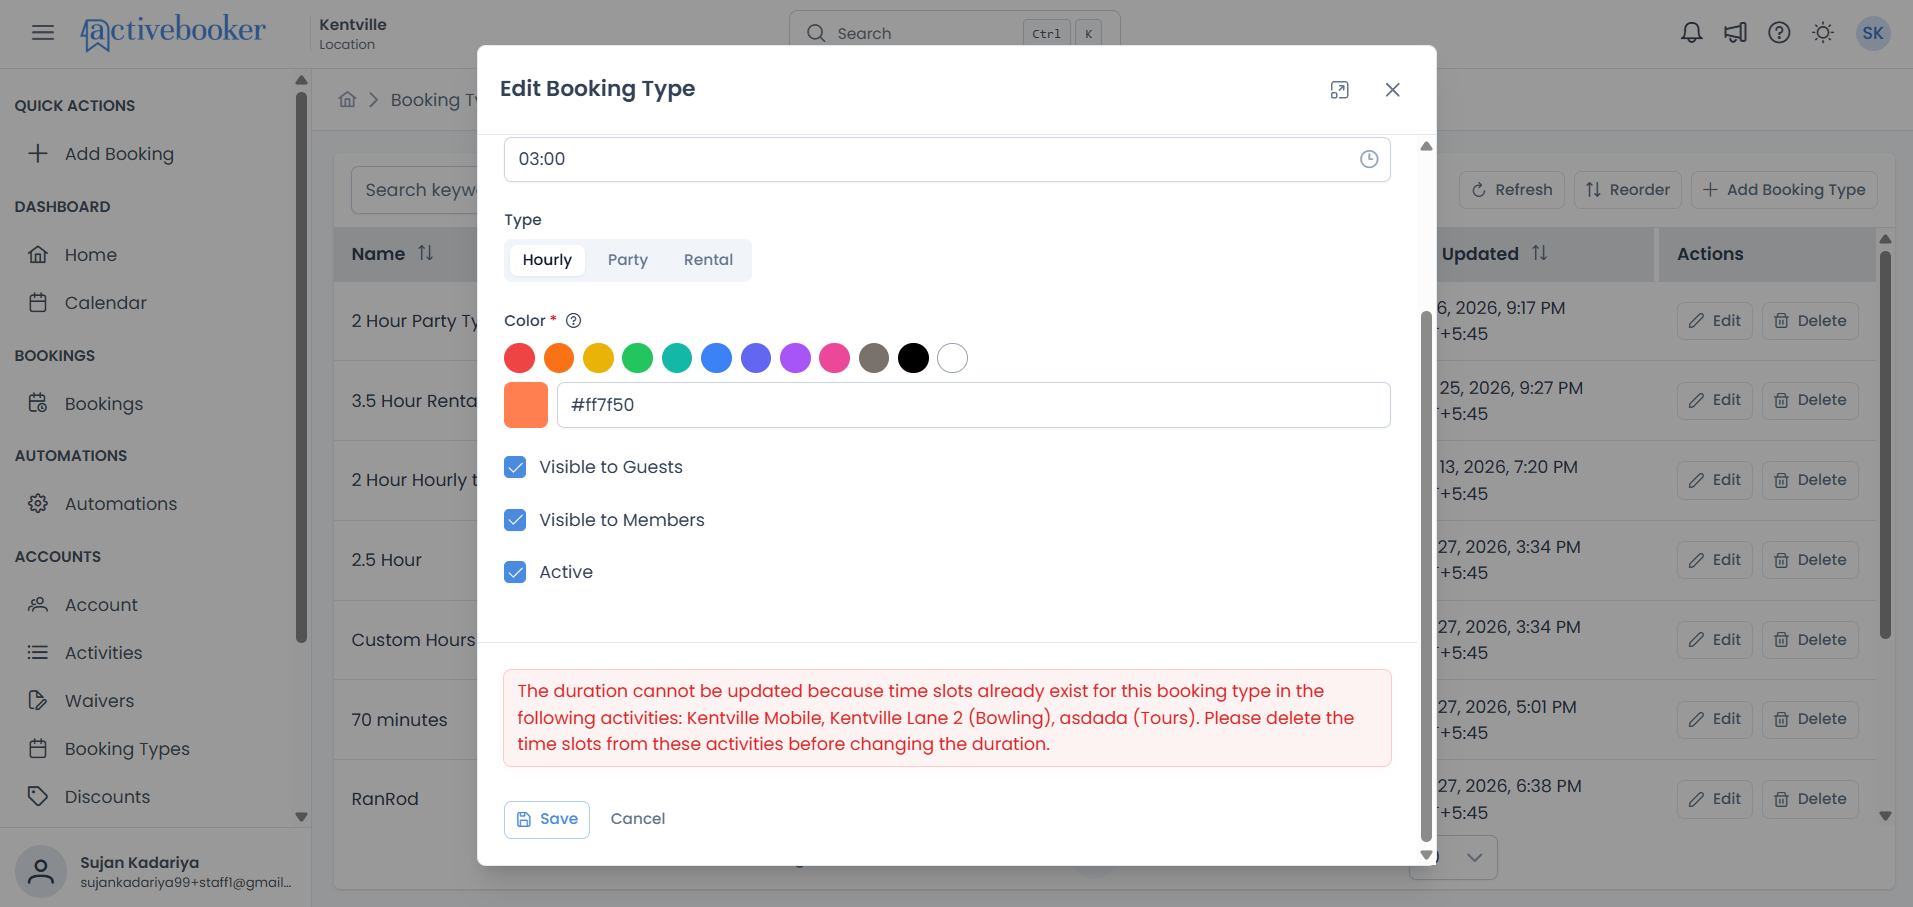Open the page size dropdown chevron
This screenshot has height=907, width=1913.
pyautogui.click(x=1474, y=857)
